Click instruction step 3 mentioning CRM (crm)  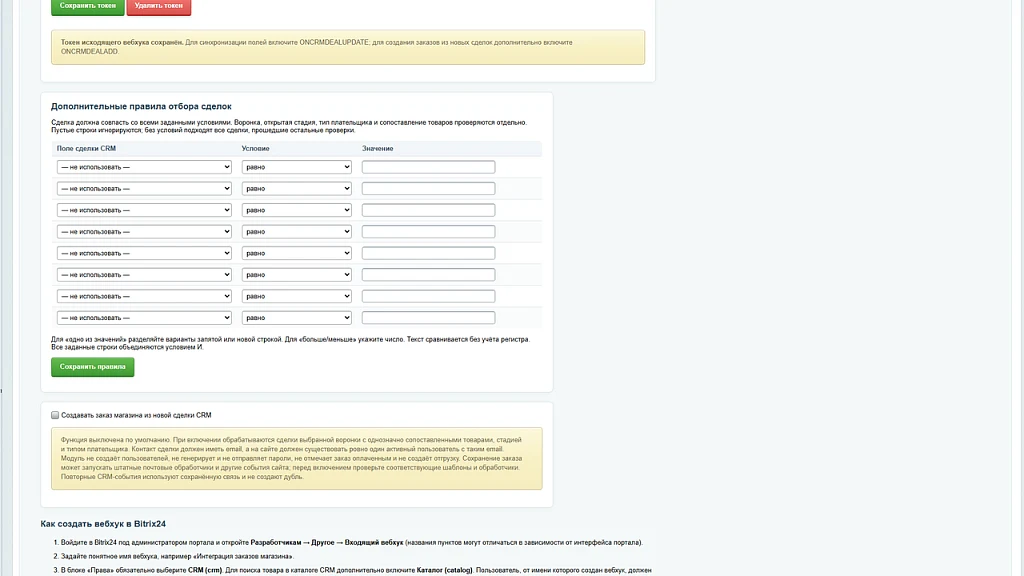356,571
